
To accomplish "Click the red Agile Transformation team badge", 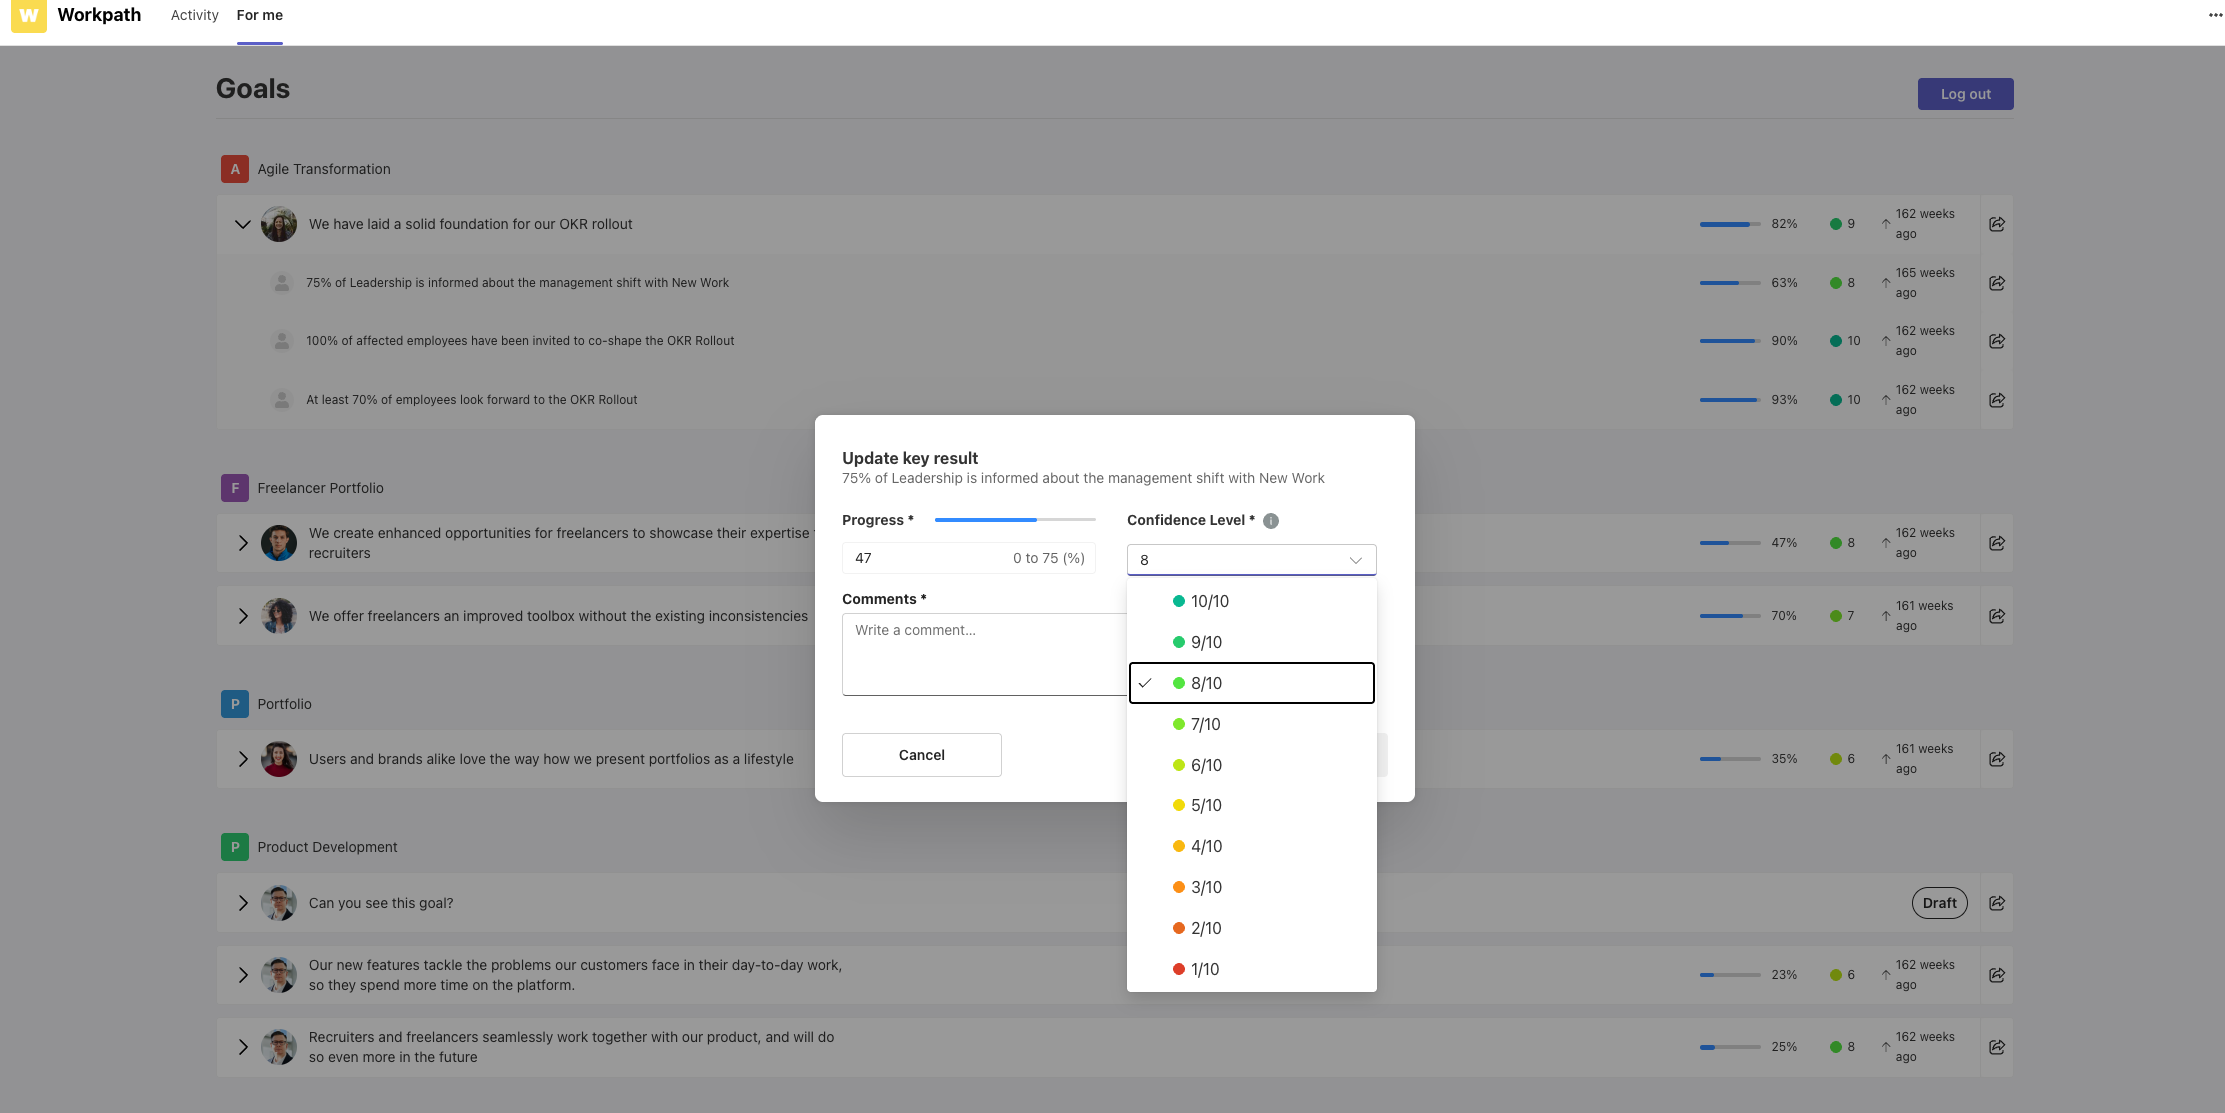I will tap(235, 169).
